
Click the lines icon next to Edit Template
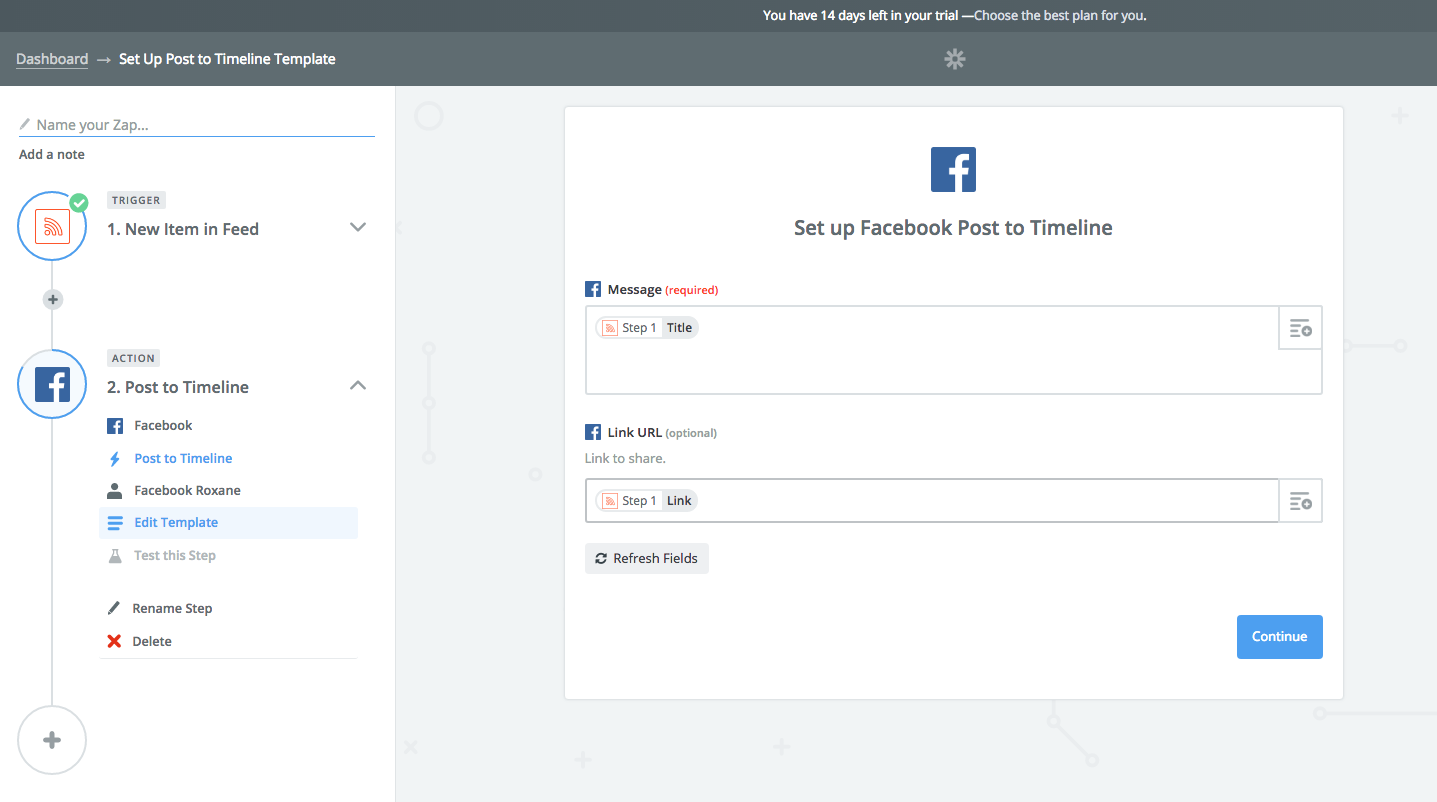pyautogui.click(x=115, y=523)
